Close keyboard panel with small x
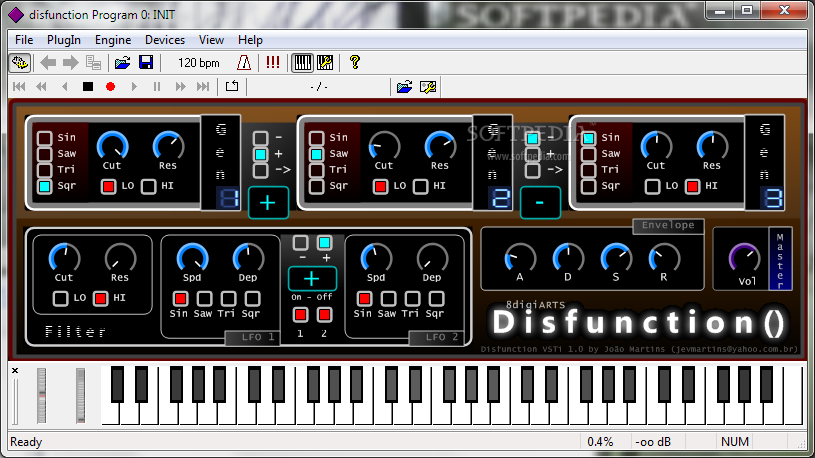The height and width of the screenshot is (458, 815). click(15, 371)
